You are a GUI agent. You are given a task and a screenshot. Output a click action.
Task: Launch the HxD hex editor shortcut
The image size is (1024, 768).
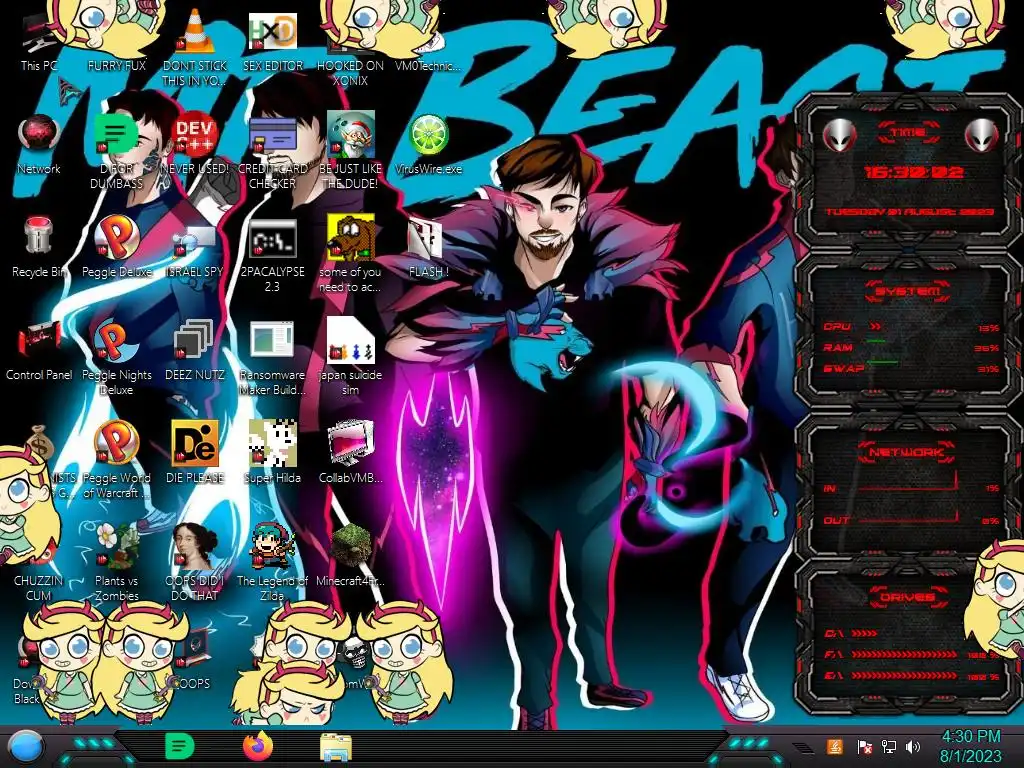272,33
